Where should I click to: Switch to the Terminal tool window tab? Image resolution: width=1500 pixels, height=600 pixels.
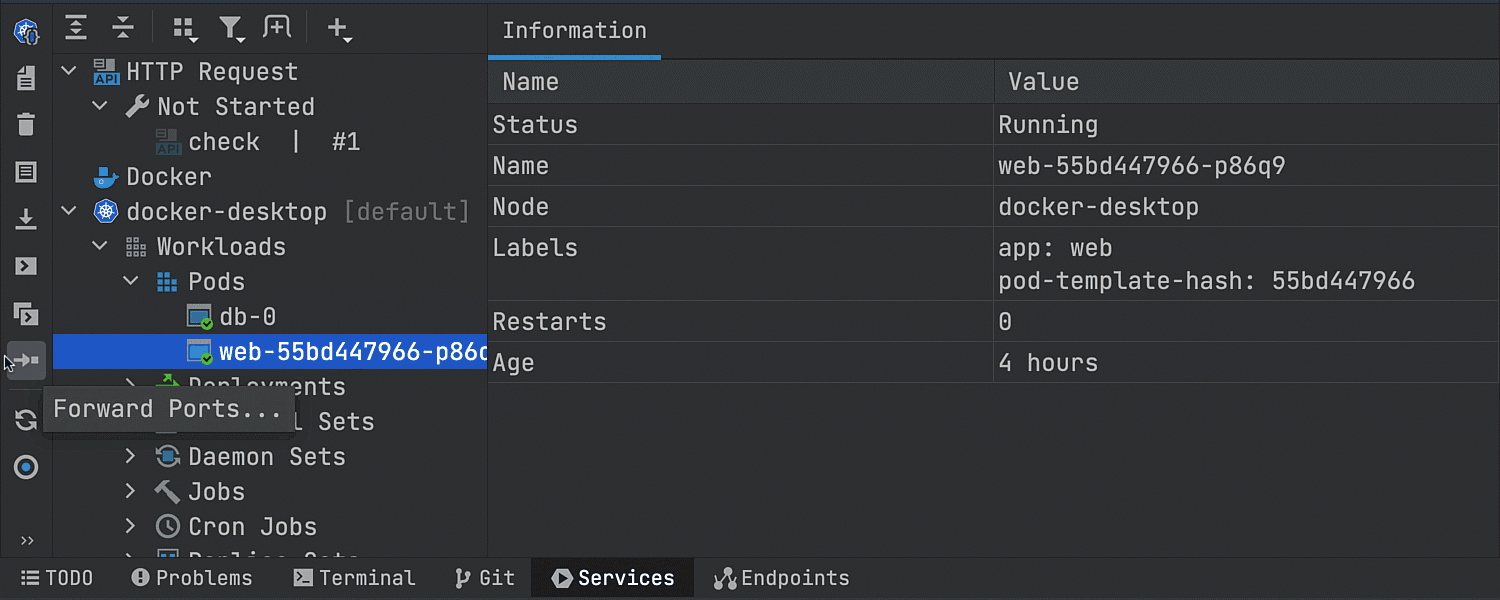(354, 578)
